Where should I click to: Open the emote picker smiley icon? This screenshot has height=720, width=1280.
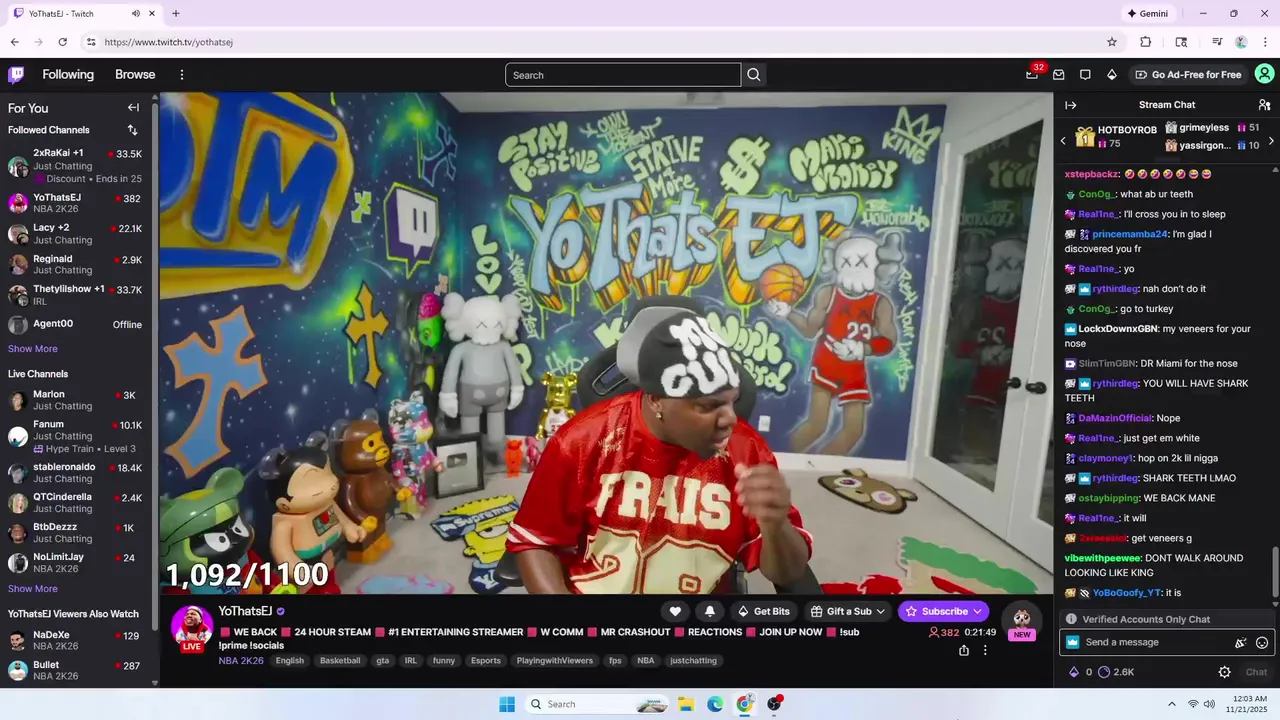tap(1262, 643)
